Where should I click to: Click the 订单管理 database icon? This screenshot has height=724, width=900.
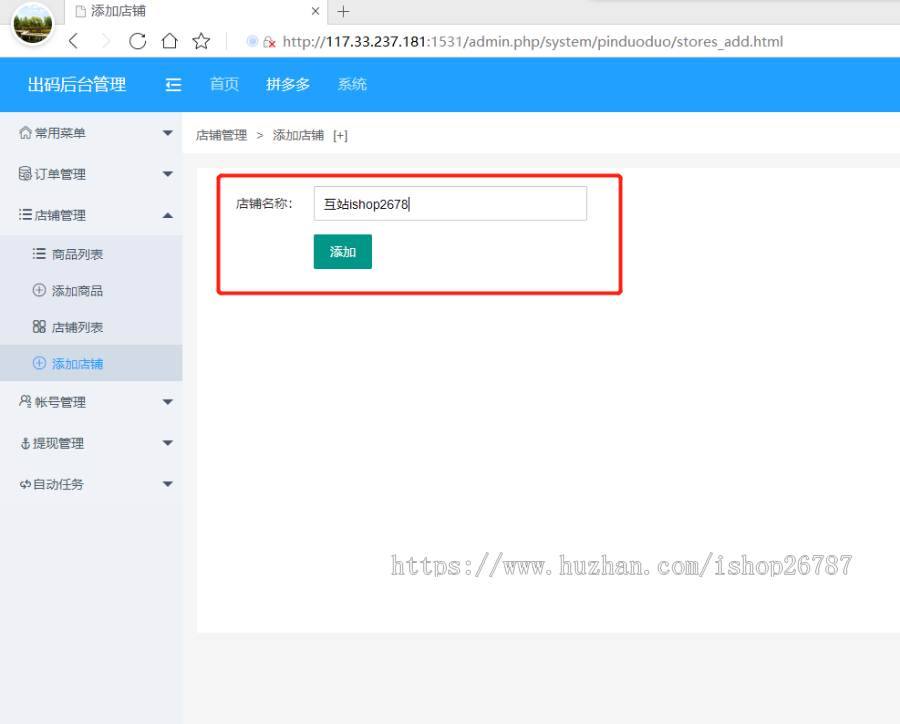click(25, 173)
